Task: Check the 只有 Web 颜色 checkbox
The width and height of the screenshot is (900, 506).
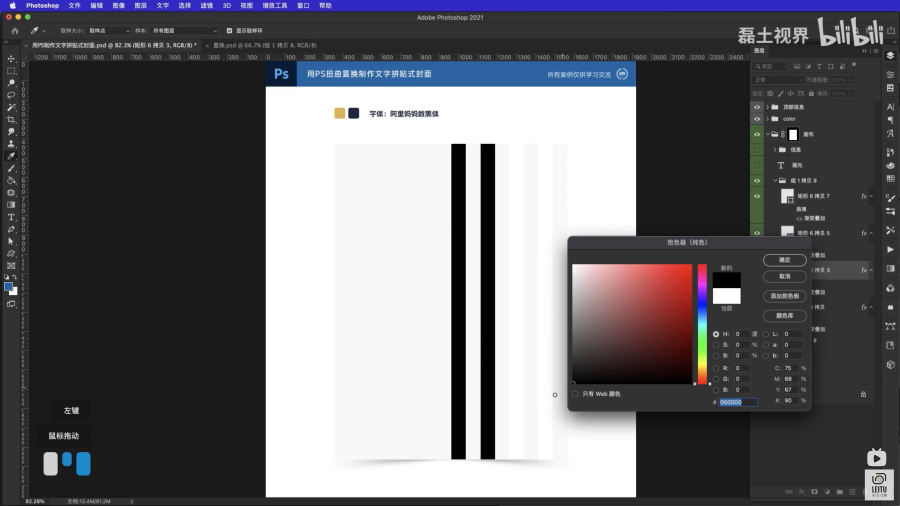Action: pos(575,394)
